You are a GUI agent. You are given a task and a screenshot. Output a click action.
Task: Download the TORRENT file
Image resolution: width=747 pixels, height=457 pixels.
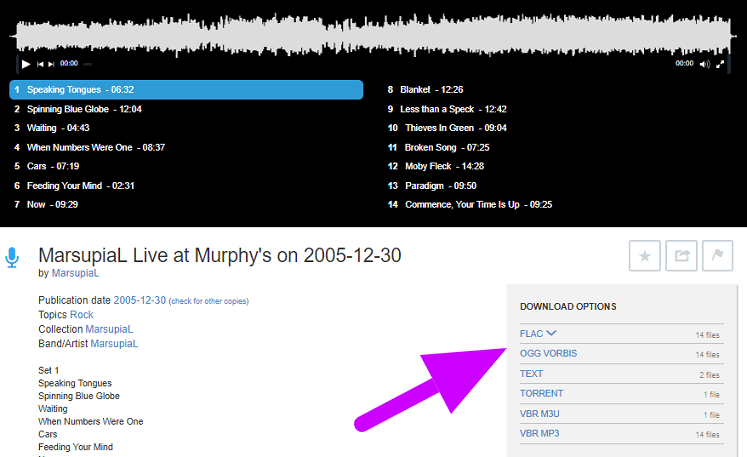click(541, 393)
